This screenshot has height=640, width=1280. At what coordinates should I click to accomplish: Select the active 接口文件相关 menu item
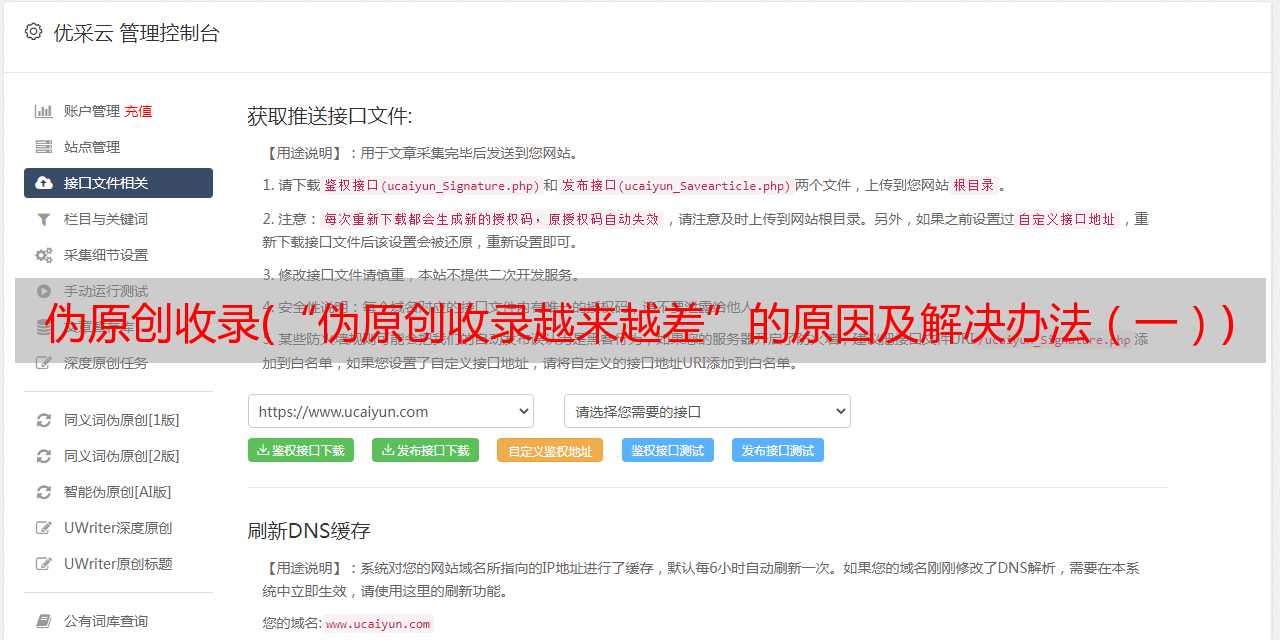(118, 183)
